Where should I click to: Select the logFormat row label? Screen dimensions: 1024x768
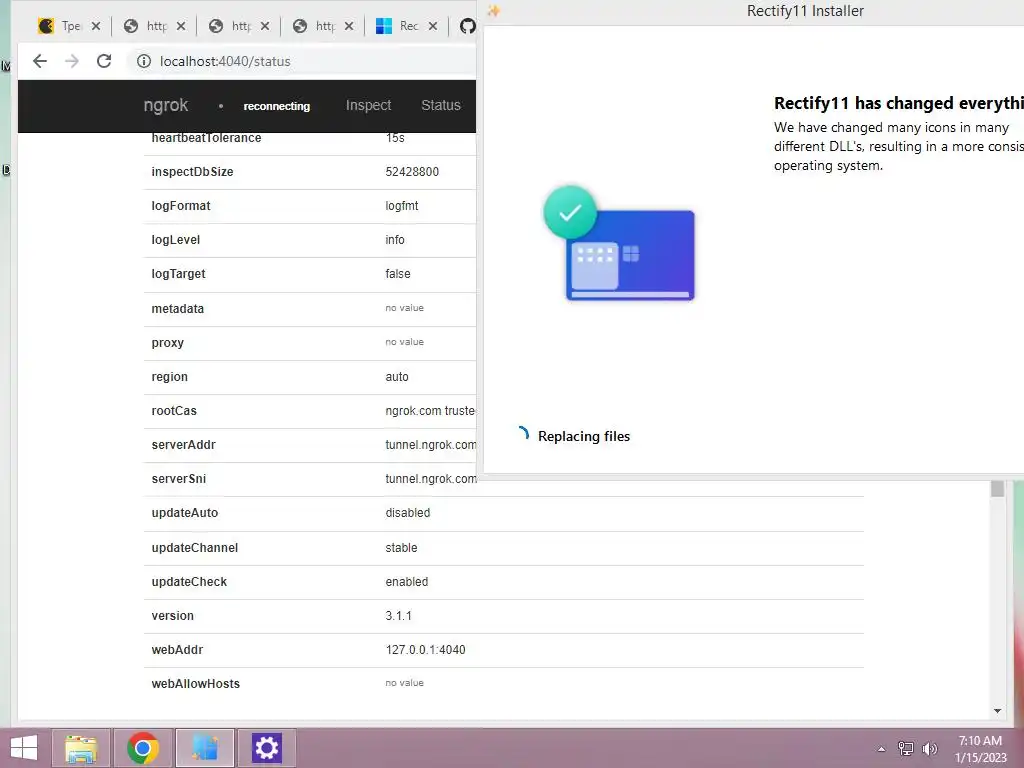pyautogui.click(x=181, y=206)
